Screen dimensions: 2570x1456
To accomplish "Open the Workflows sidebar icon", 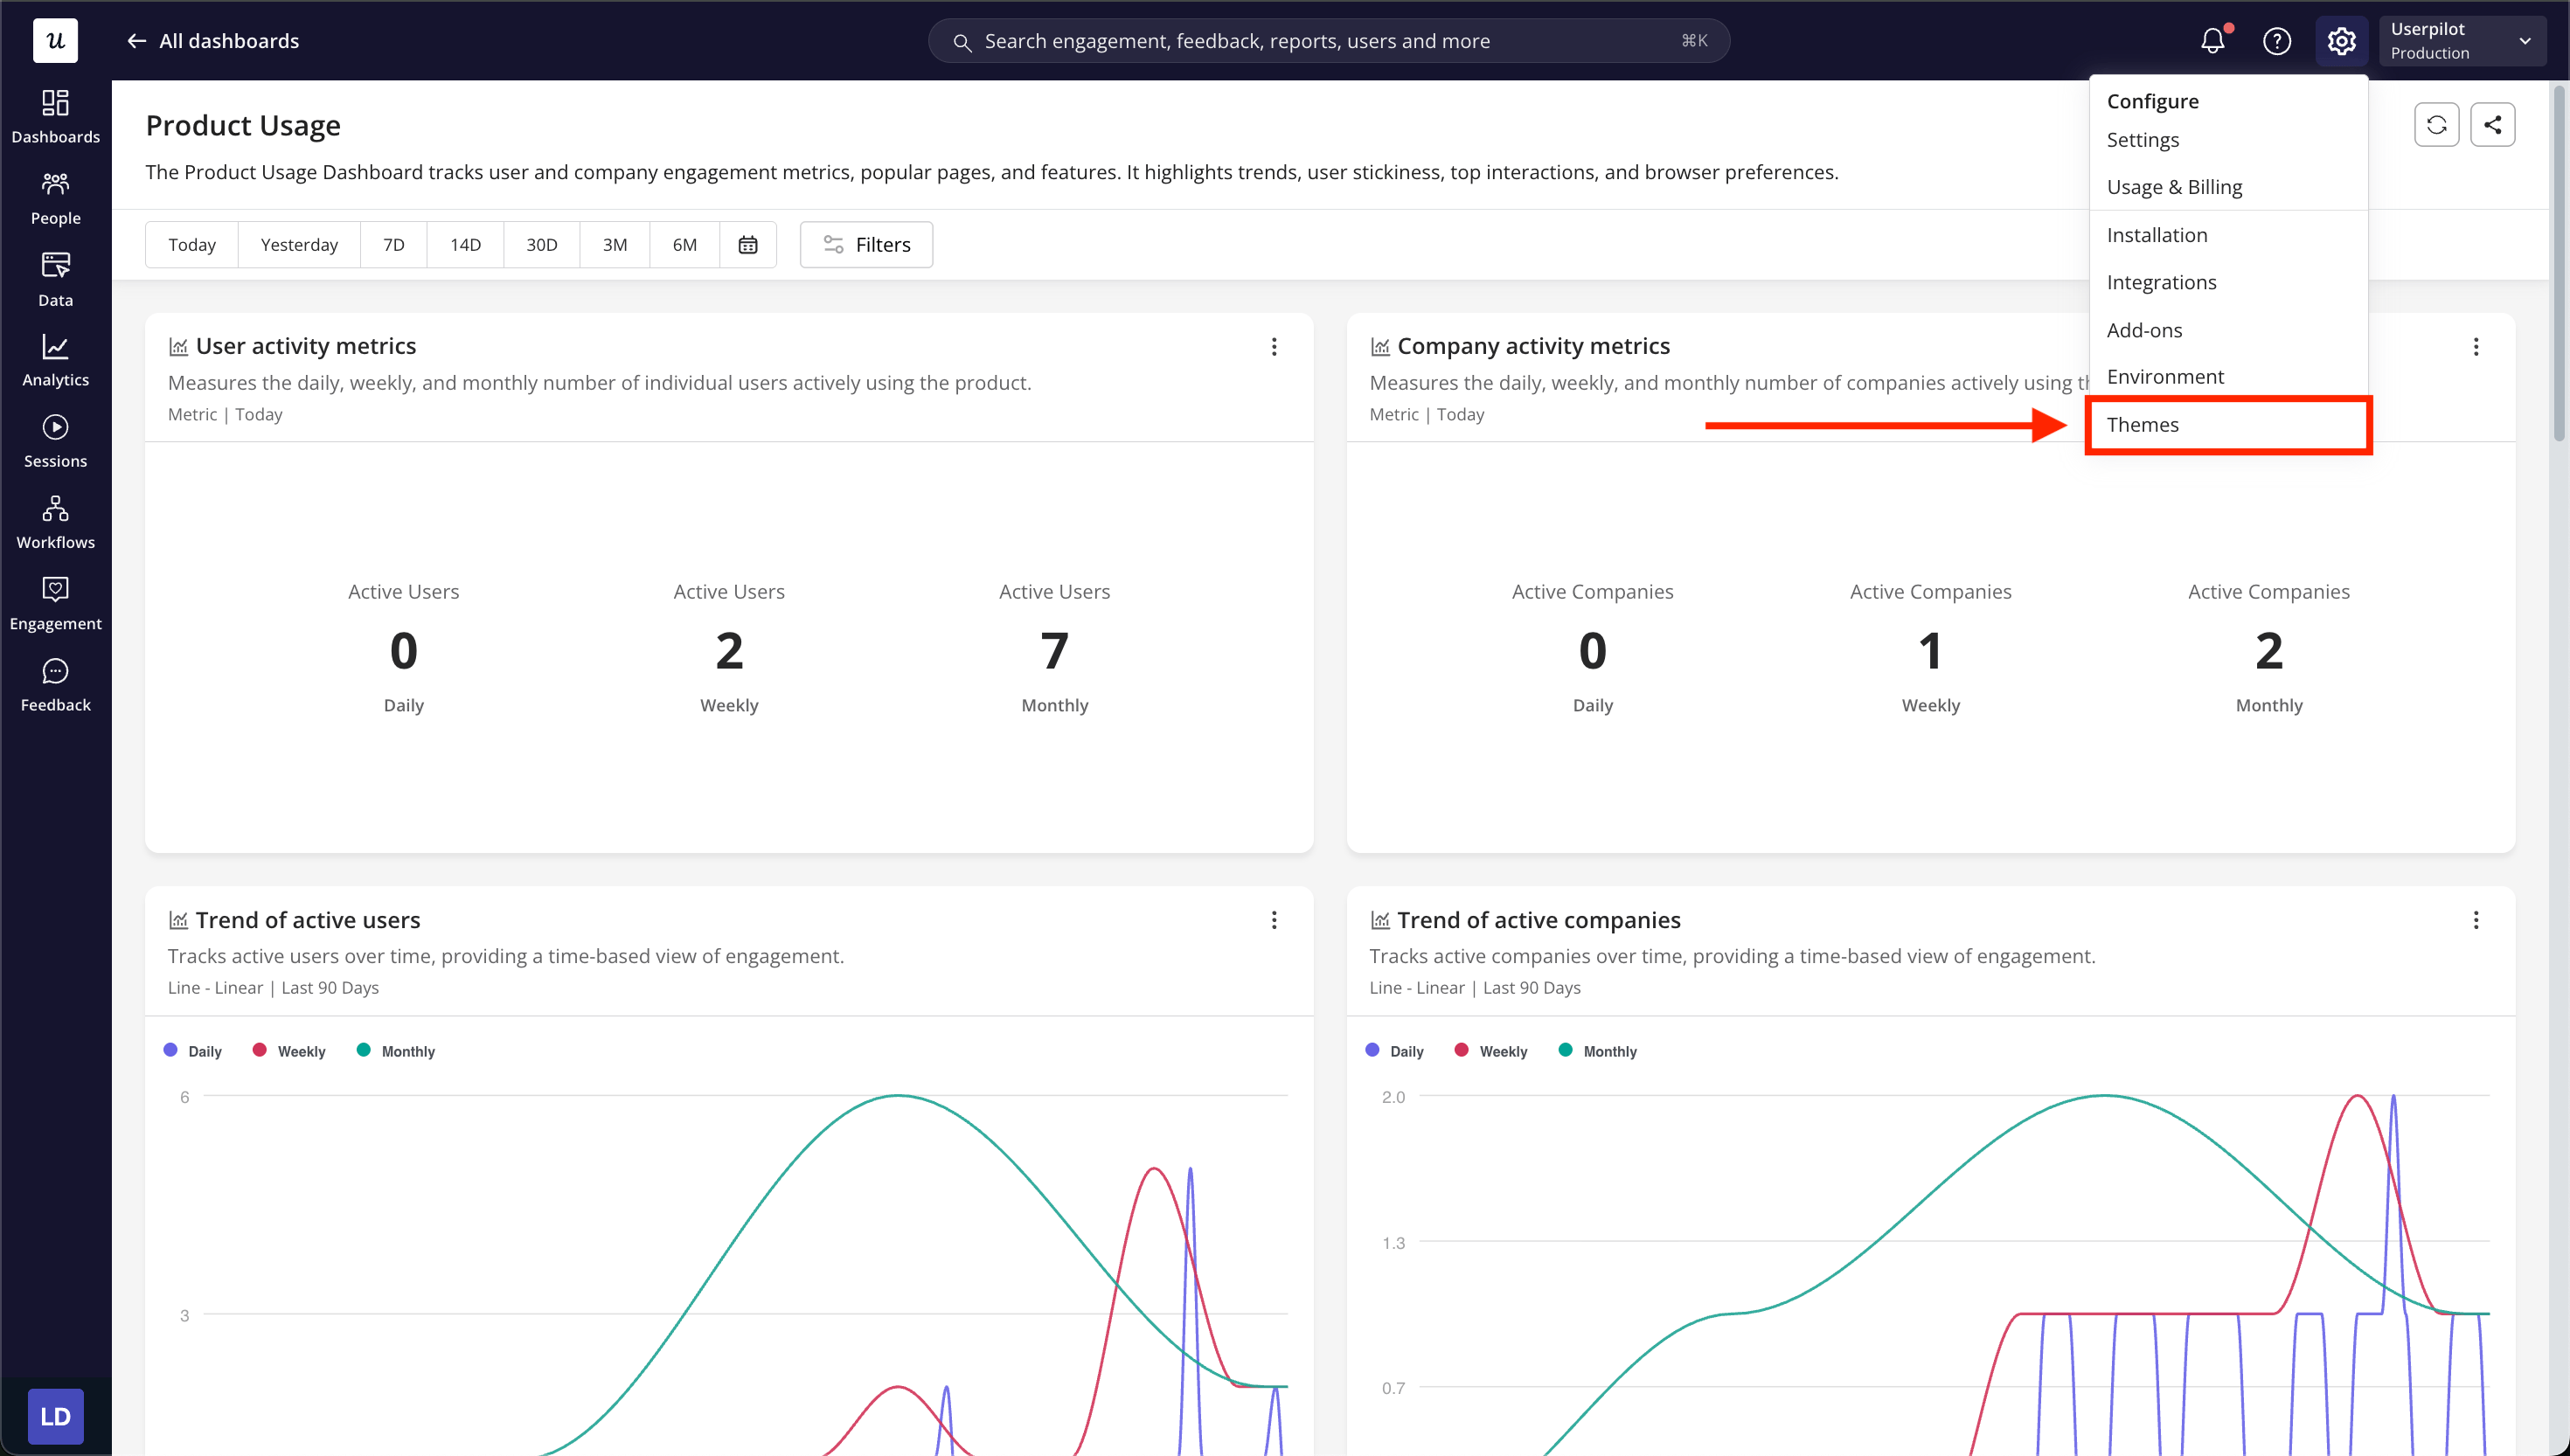I will [x=55, y=509].
